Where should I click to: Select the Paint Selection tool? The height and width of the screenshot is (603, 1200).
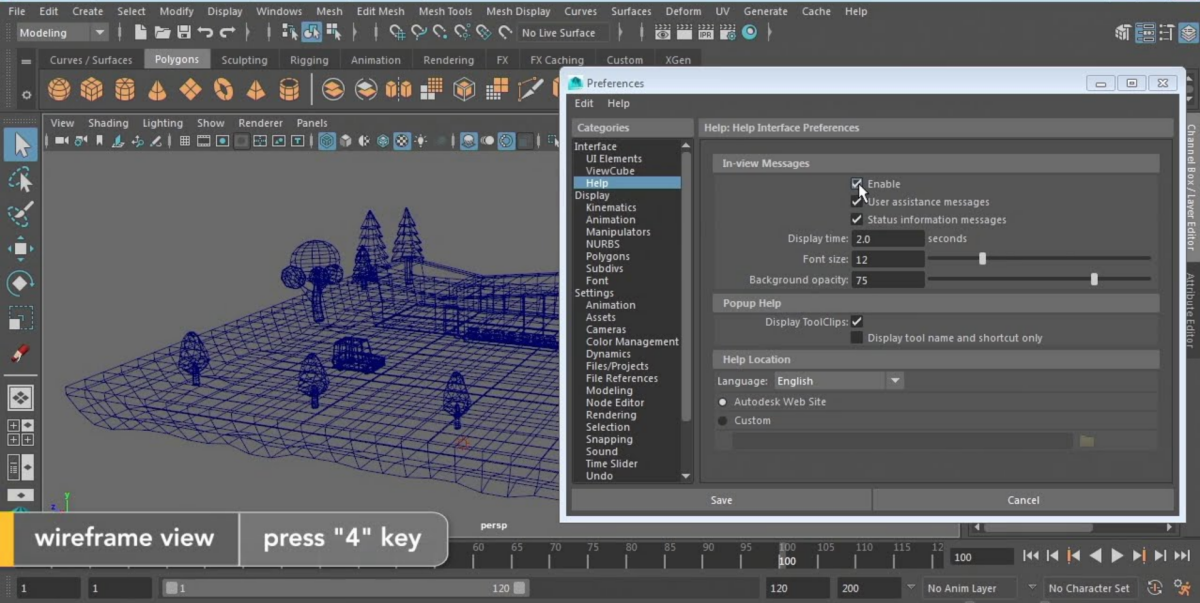coord(21,214)
